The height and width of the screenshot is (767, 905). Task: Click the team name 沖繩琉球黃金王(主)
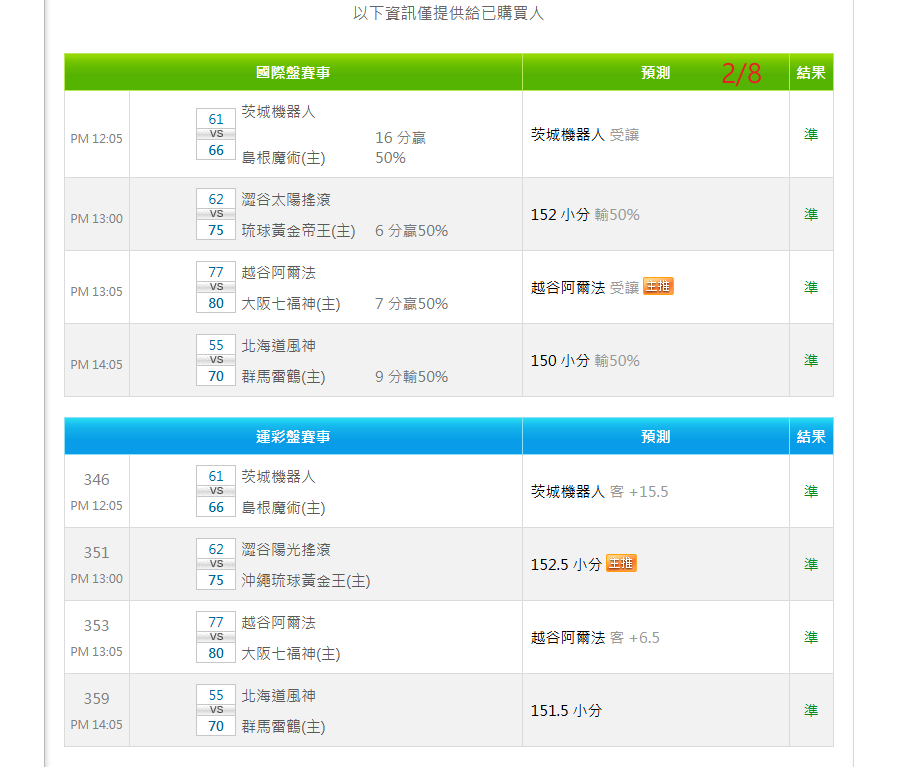(x=305, y=581)
